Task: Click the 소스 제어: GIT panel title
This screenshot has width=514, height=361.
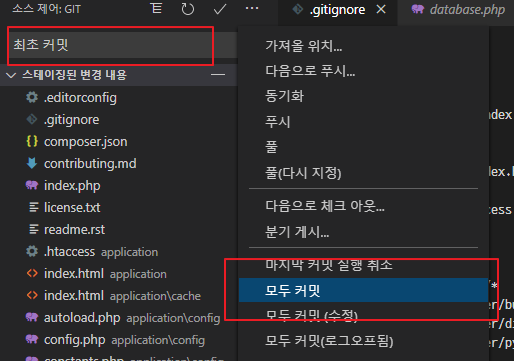Action: tap(46, 9)
